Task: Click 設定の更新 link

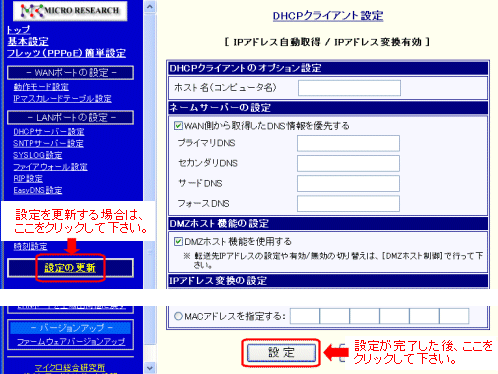Action: click(70, 268)
